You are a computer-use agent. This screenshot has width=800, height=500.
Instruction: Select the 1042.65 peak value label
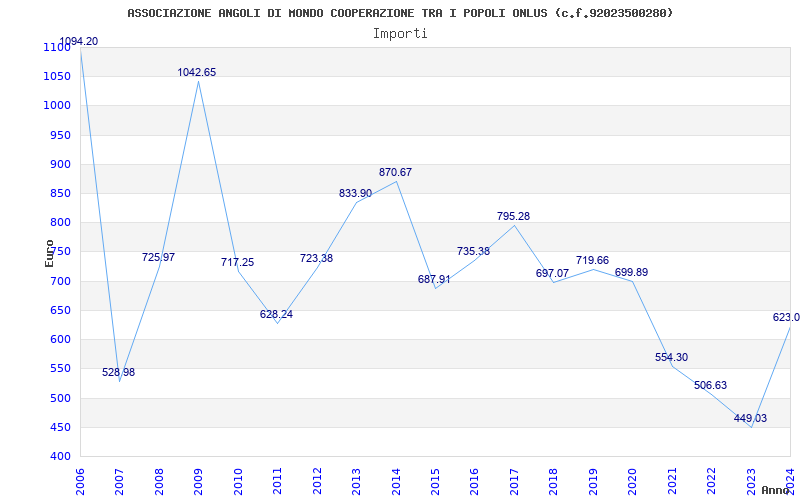coord(197,72)
